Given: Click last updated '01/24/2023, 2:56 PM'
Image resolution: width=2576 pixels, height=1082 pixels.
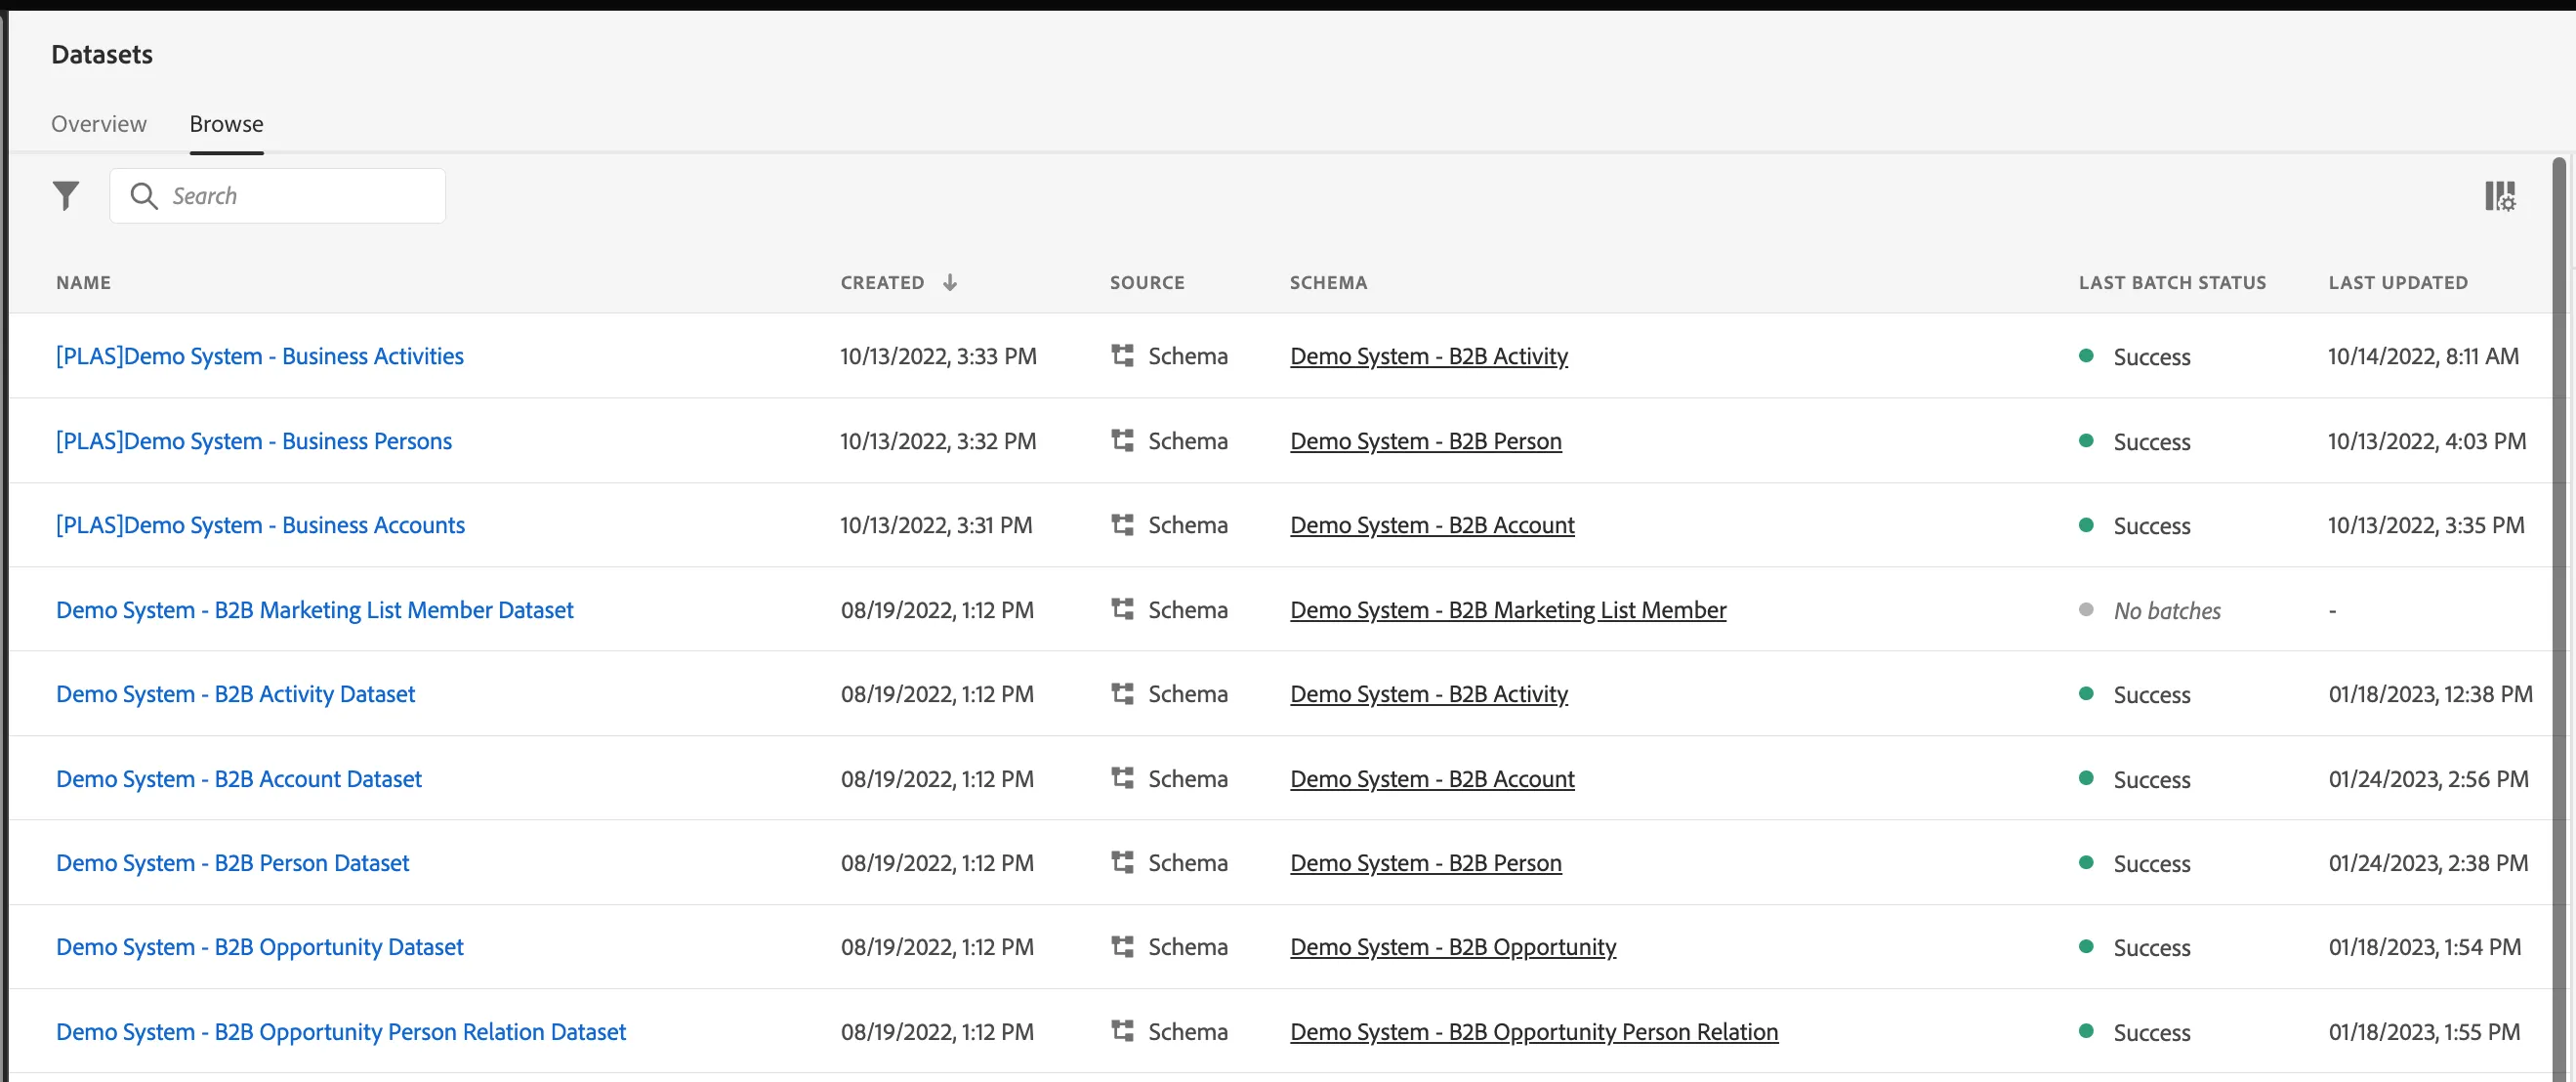Looking at the screenshot, I should [2428, 779].
